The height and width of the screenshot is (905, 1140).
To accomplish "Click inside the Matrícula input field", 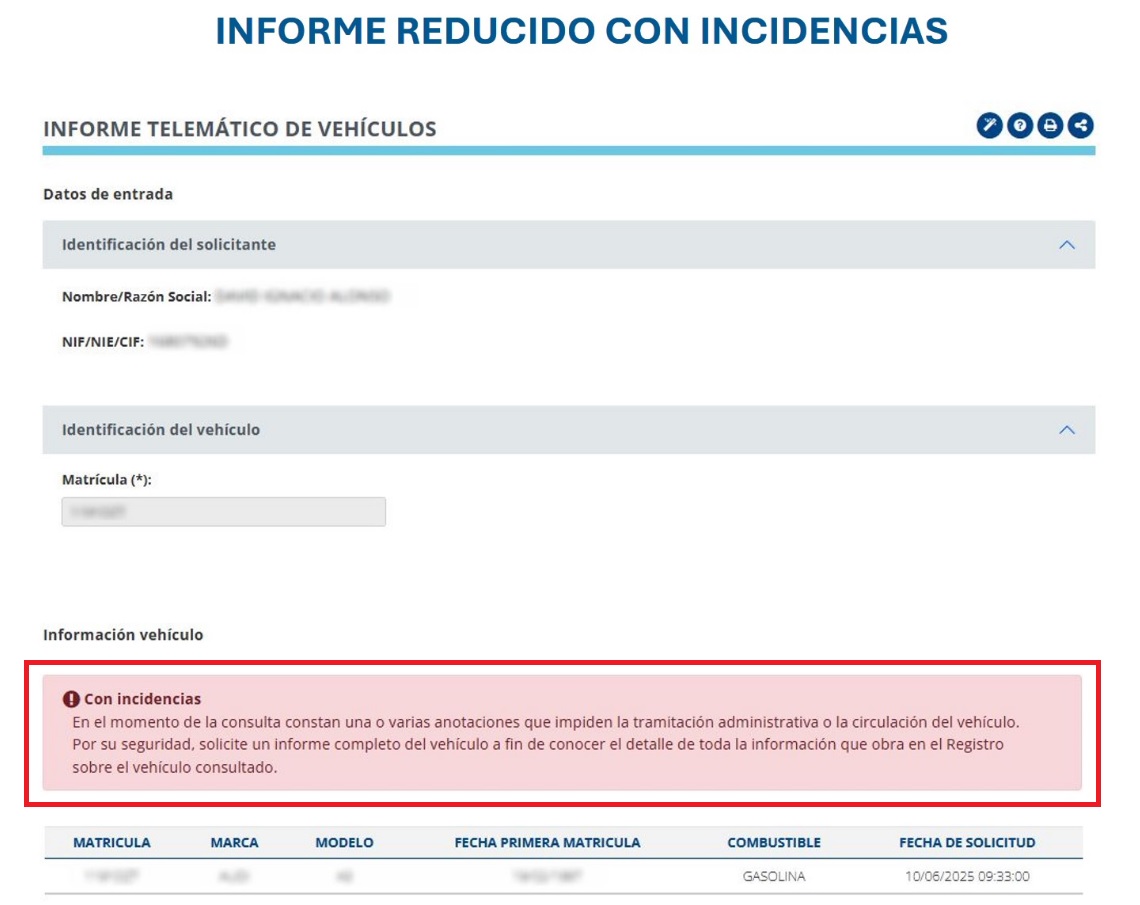I will click(x=223, y=512).
